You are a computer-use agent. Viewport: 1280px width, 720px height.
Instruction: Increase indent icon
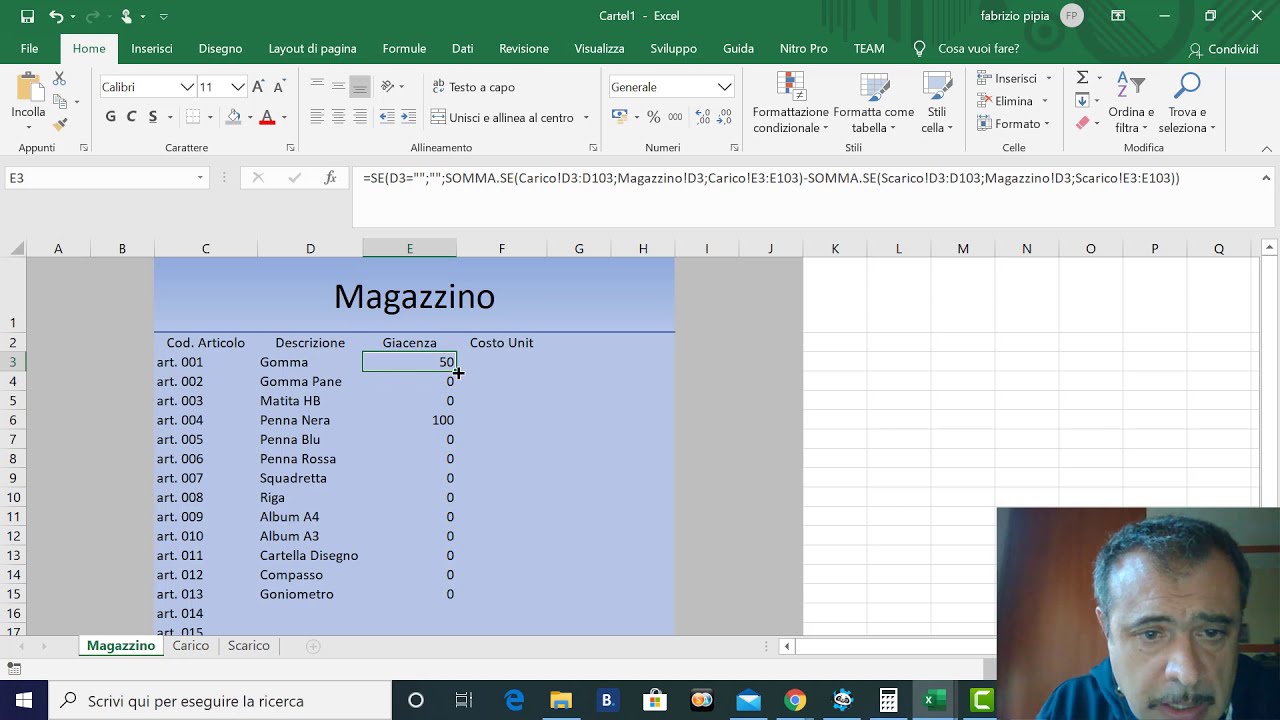408,117
